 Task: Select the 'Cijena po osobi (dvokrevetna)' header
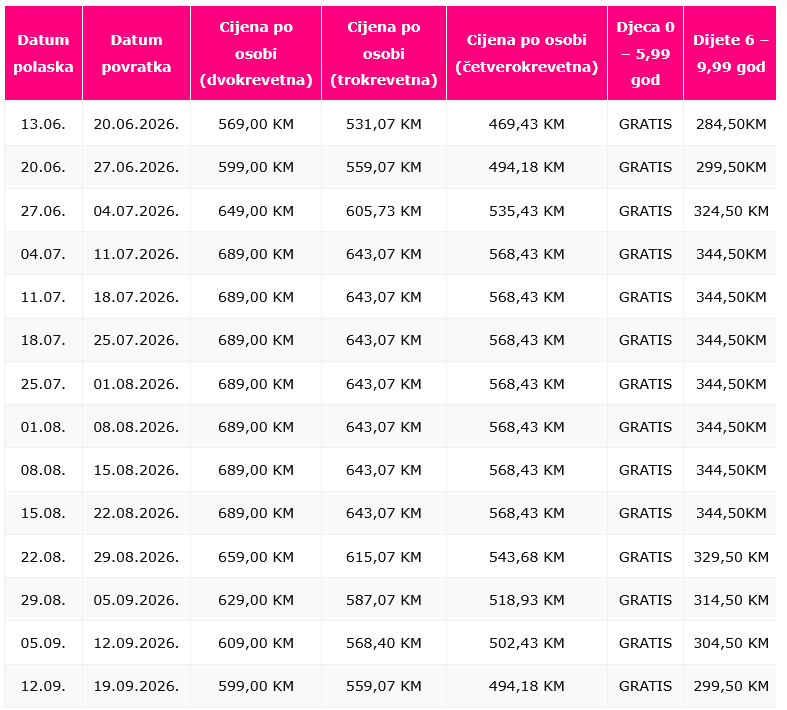(x=256, y=53)
